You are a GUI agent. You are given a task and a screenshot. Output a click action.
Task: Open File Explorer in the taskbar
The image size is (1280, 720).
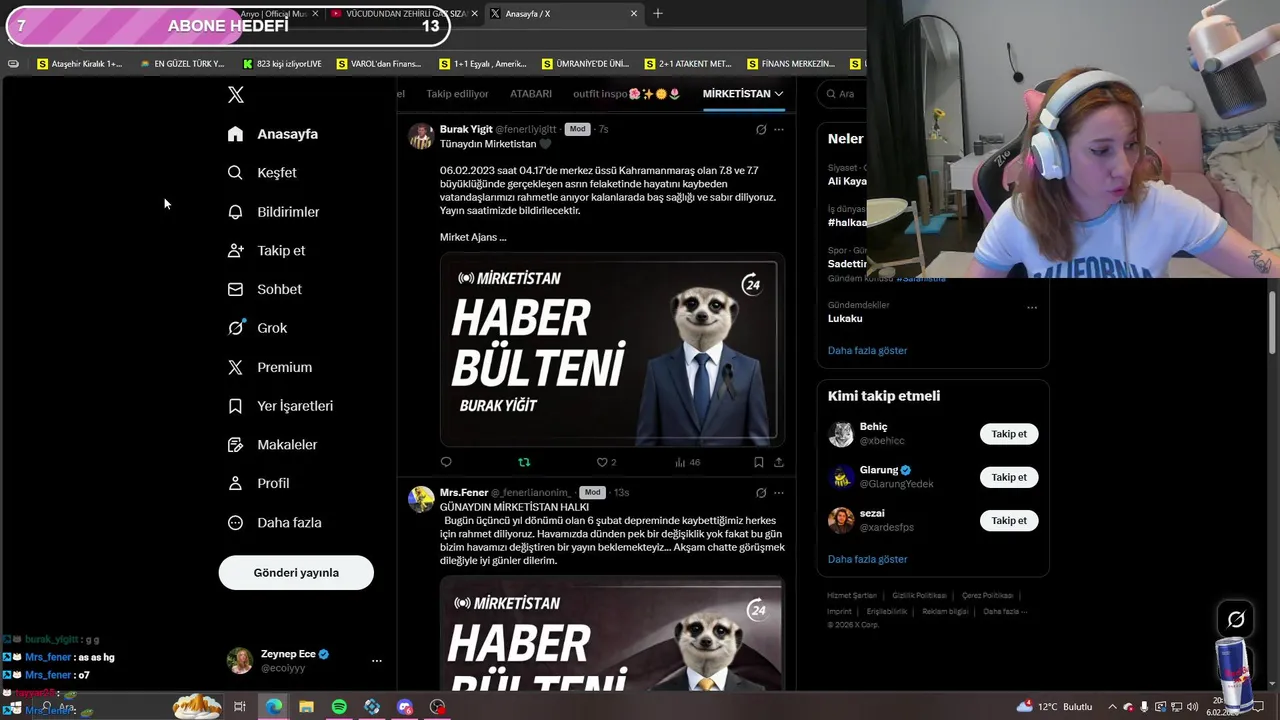coord(306,707)
